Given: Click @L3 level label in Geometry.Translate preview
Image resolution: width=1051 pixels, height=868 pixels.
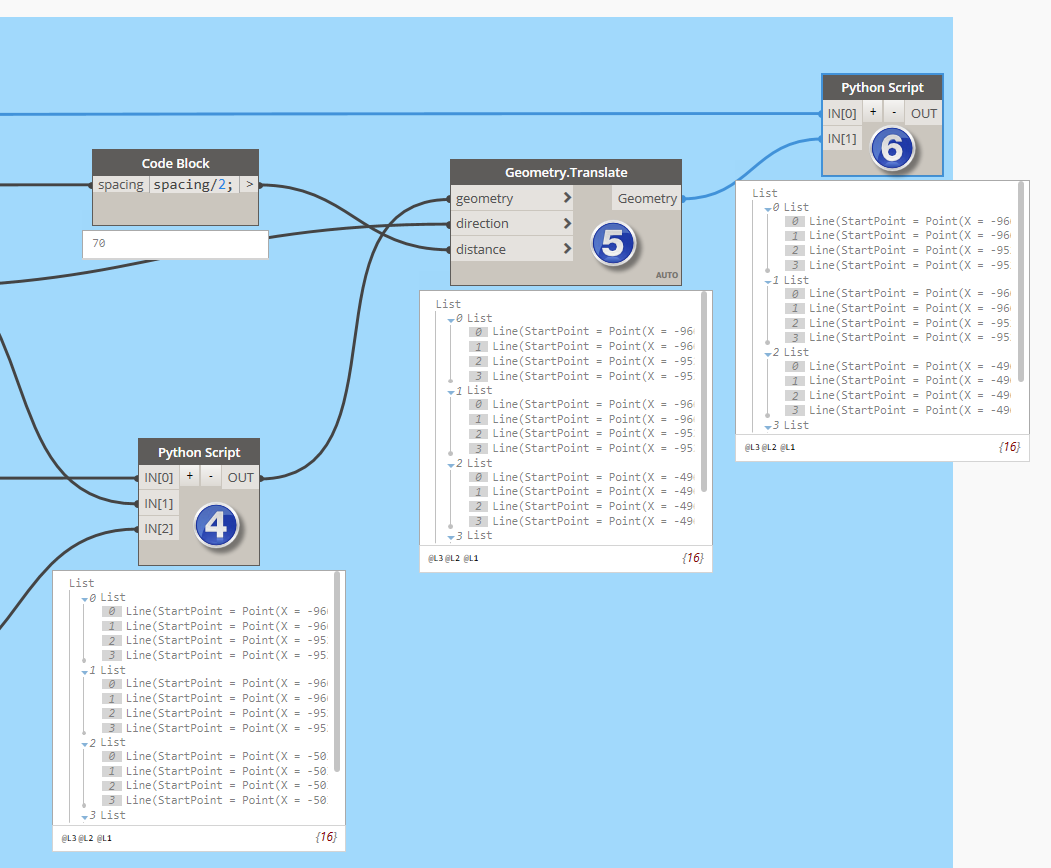Looking at the screenshot, I should coord(435,558).
